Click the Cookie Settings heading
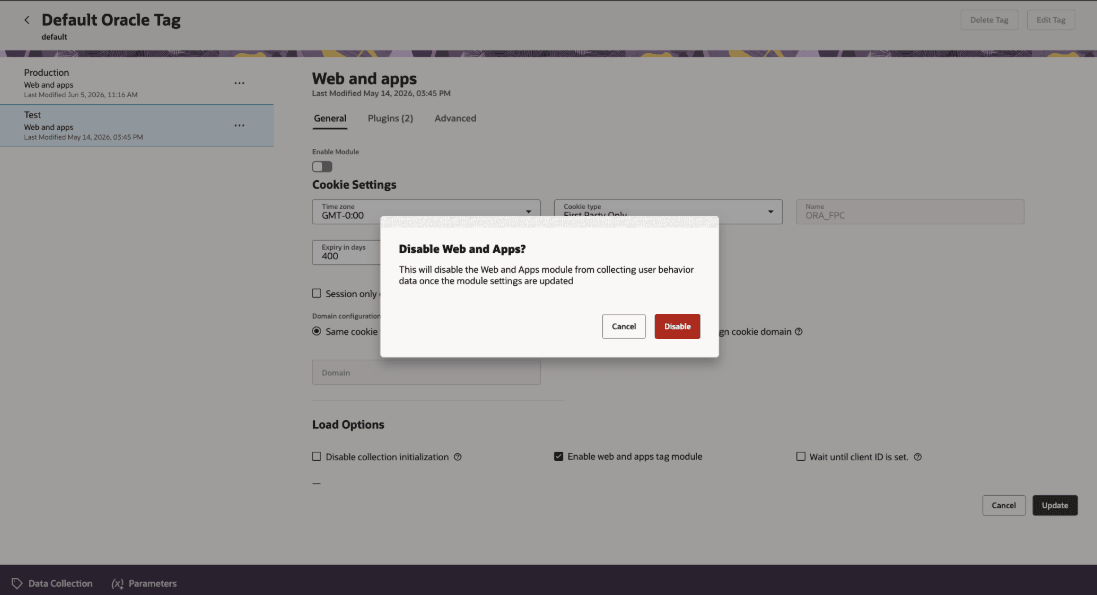1097x595 pixels. coord(354,185)
